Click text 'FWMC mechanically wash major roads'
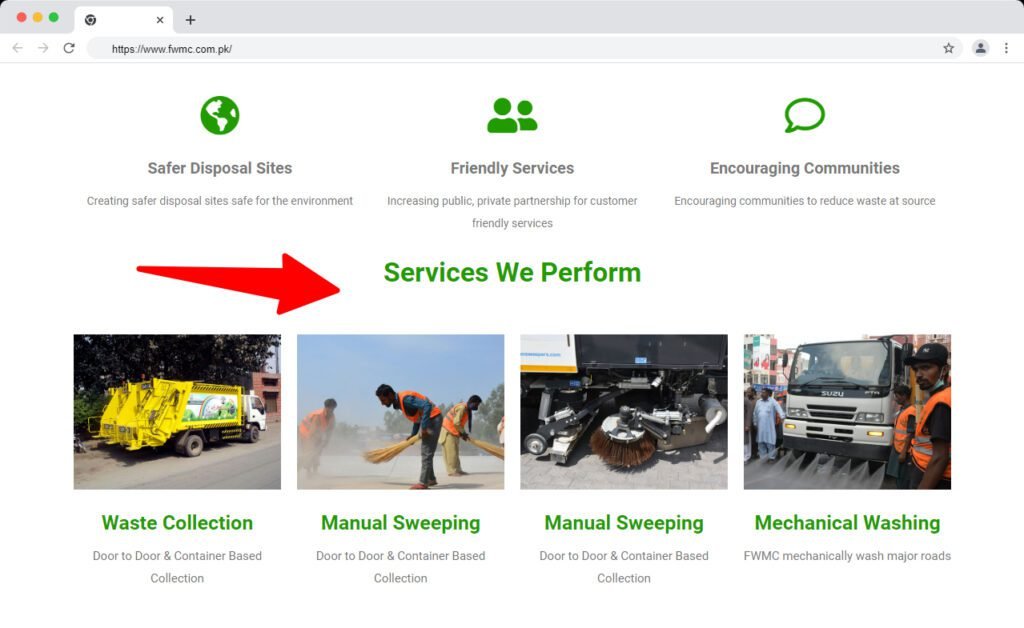 tap(847, 556)
